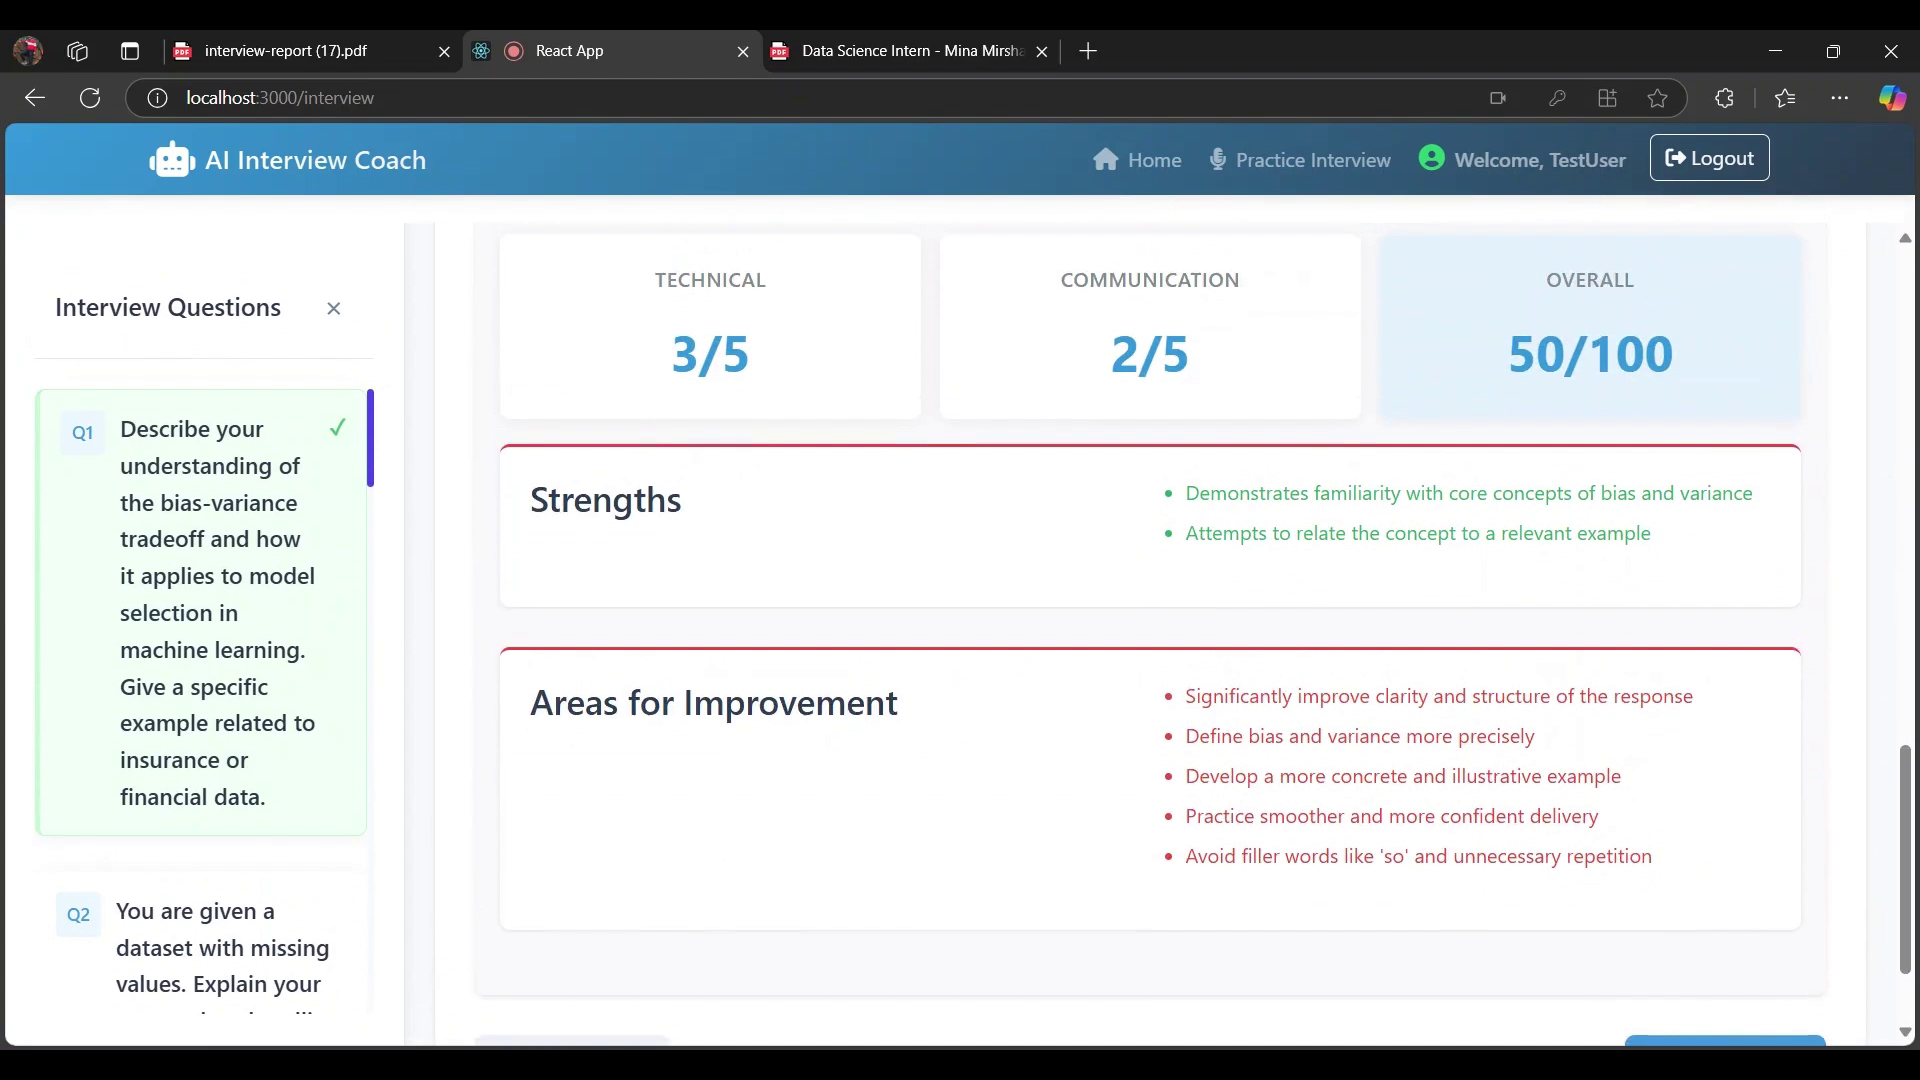
Task: Click the AI Interview Coach robot logo
Action: tap(171, 160)
